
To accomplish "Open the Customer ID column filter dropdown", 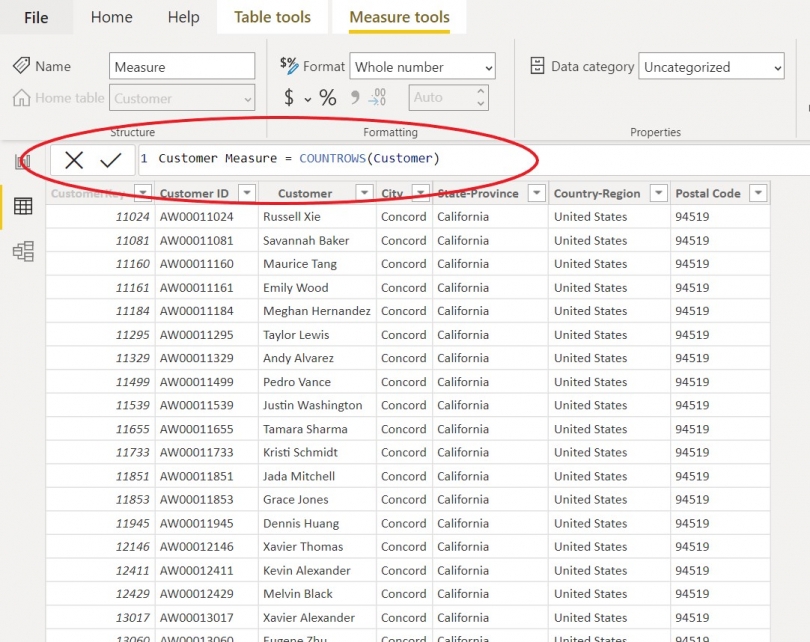I will tap(245, 192).
